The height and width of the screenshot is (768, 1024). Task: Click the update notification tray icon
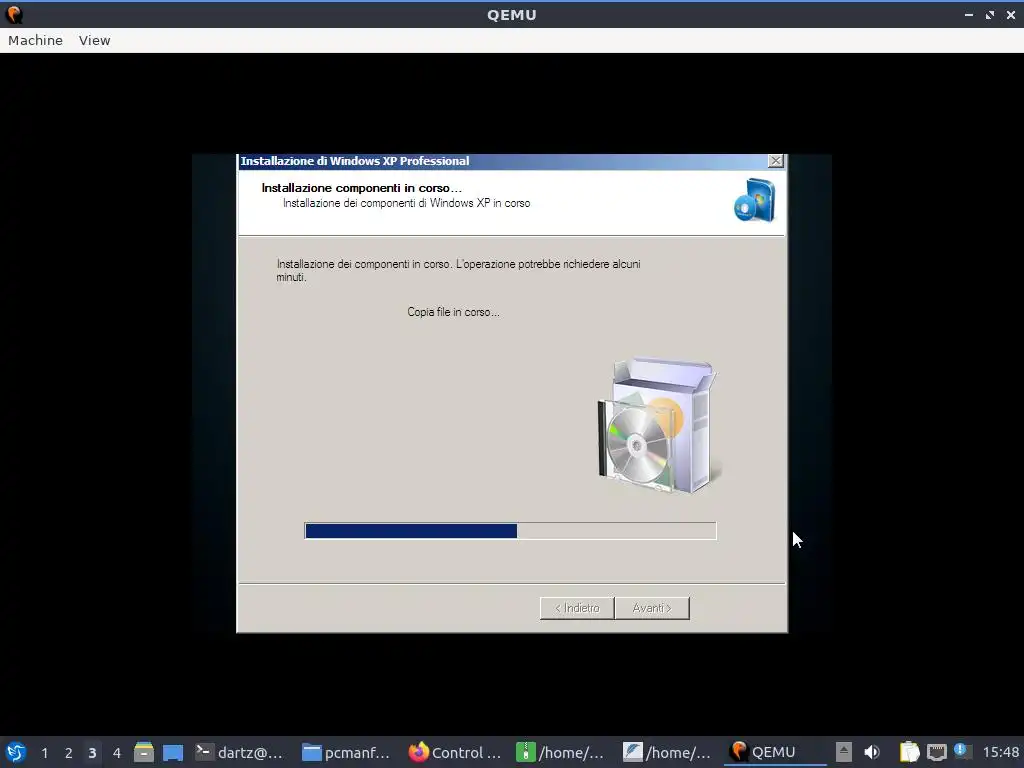click(961, 751)
